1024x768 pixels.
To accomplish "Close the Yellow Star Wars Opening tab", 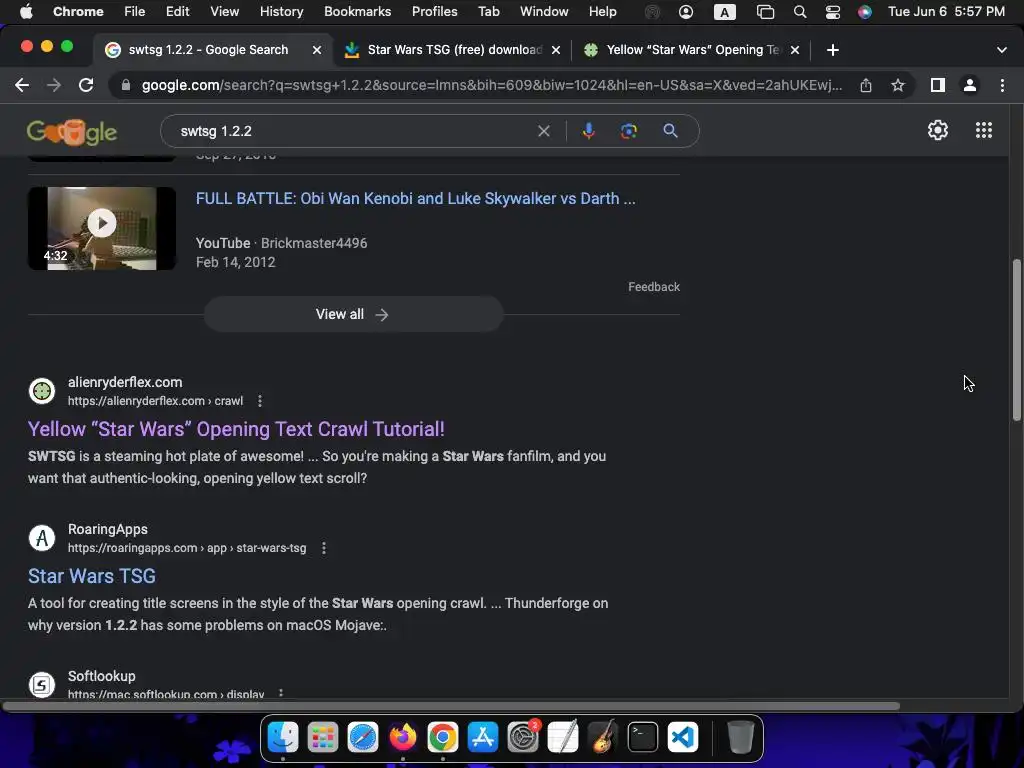I will coord(795,50).
